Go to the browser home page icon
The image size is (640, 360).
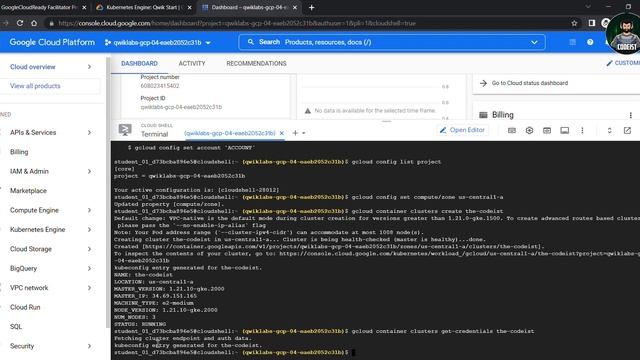point(34,23)
